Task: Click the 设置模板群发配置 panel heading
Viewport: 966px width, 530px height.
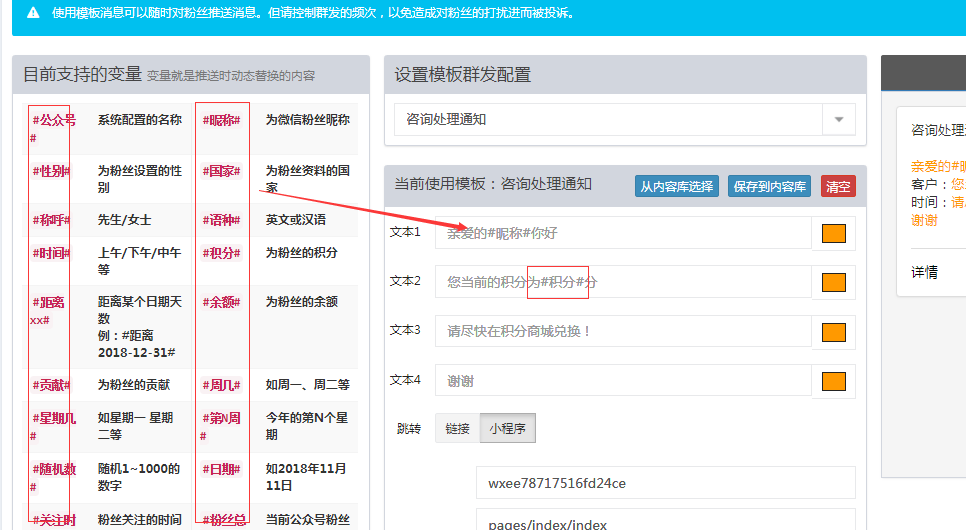Action: 463,75
